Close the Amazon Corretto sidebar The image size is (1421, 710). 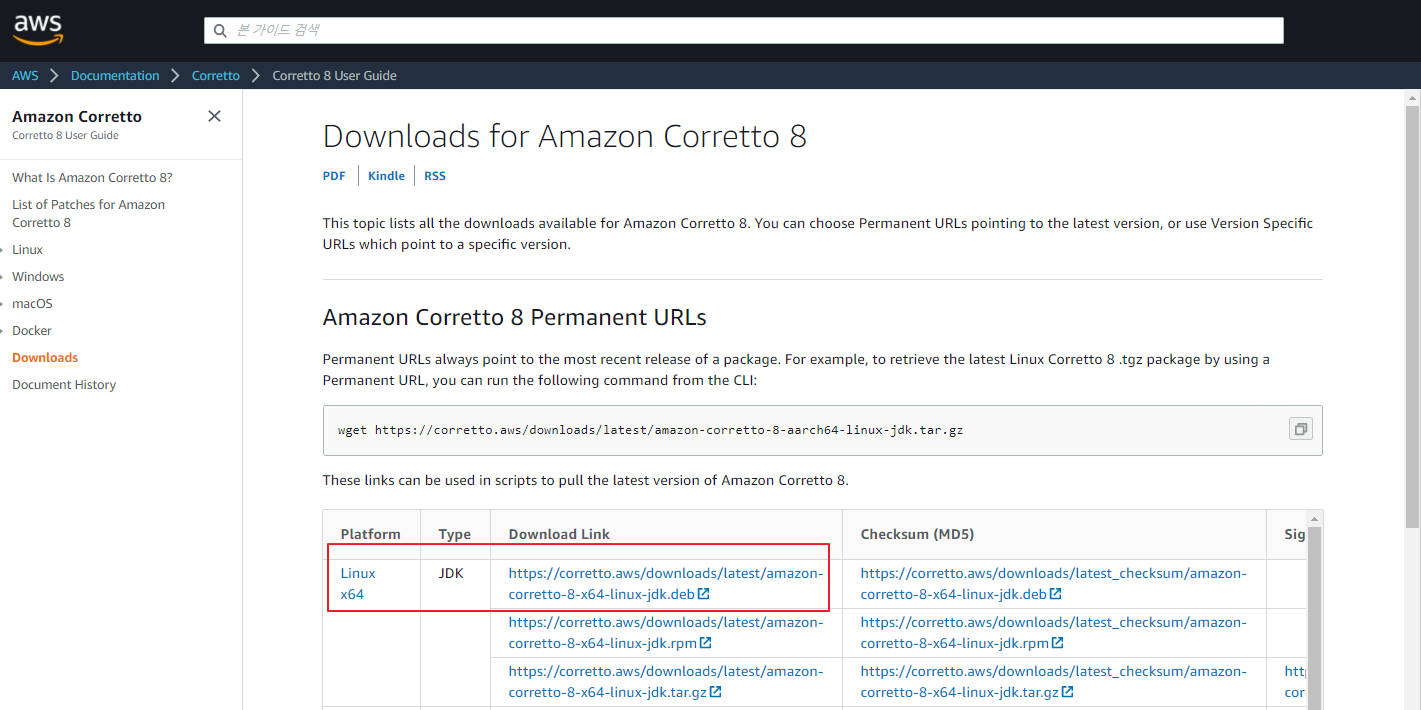[x=214, y=116]
